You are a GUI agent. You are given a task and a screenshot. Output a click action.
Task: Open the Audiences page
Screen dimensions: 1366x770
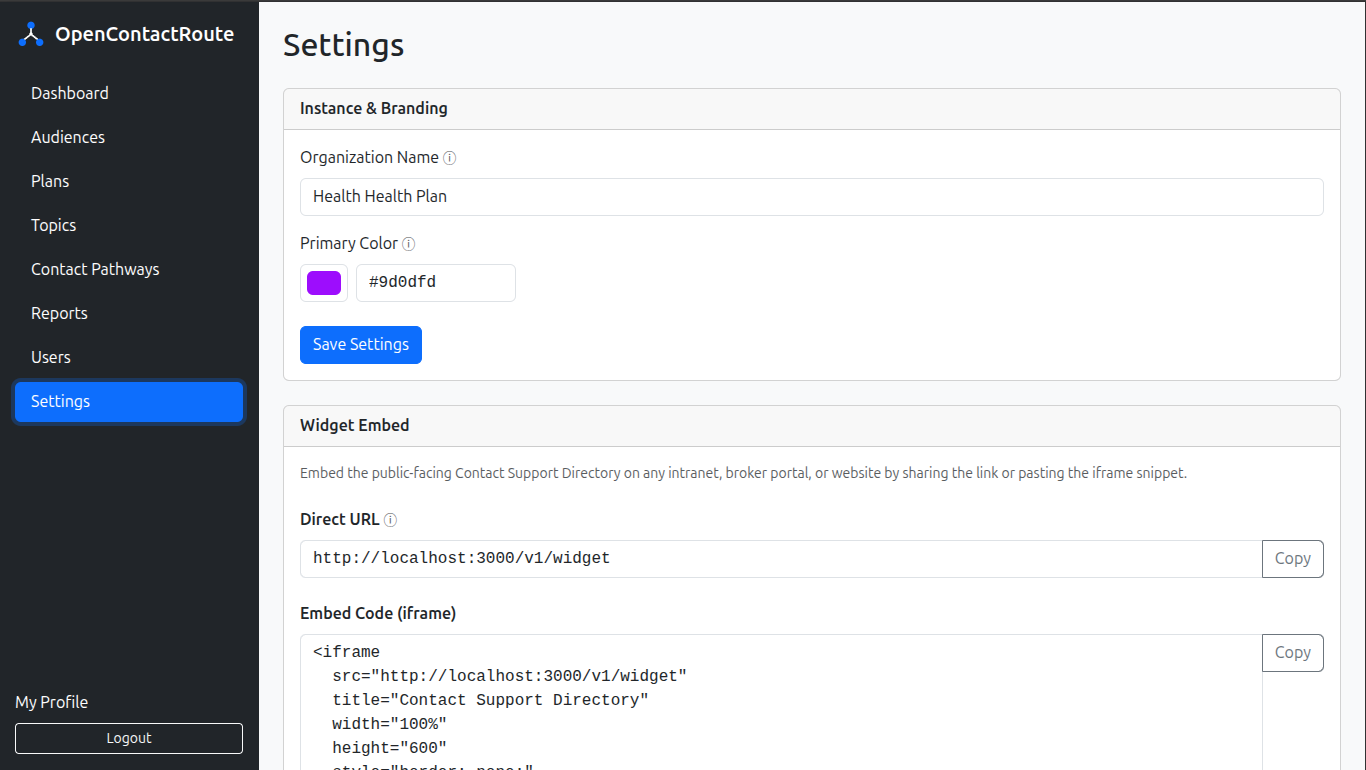coord(67,137)
